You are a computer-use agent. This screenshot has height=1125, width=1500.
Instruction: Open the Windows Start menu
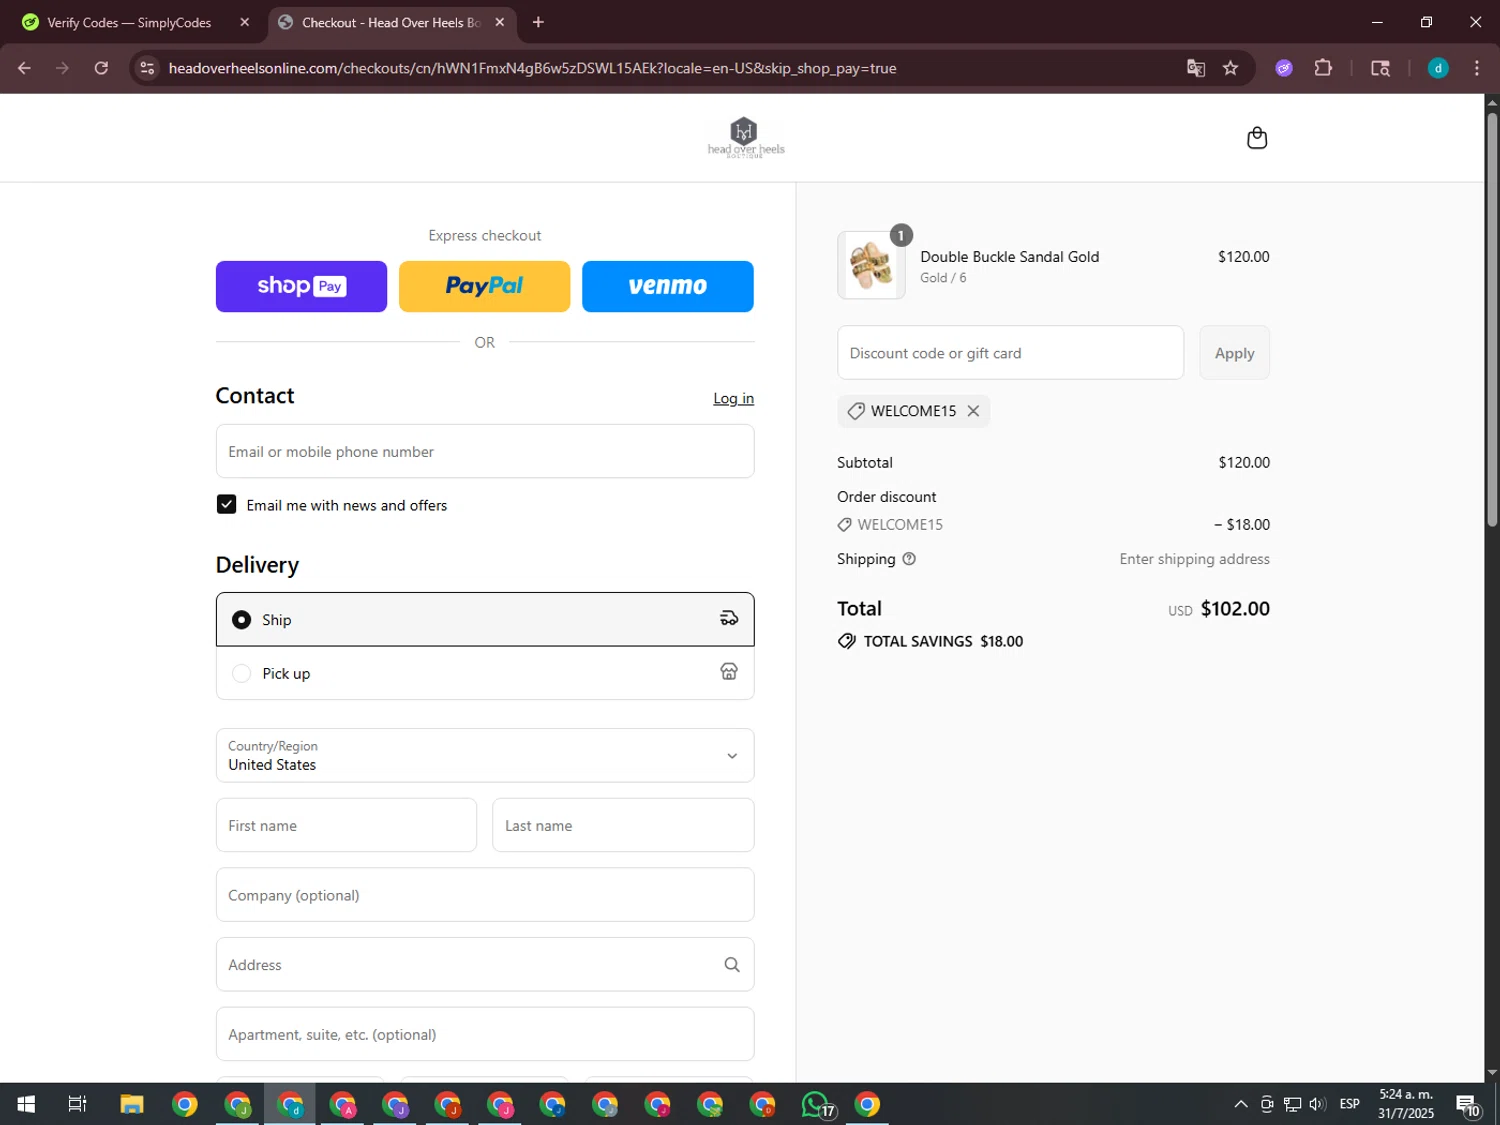26,1104
